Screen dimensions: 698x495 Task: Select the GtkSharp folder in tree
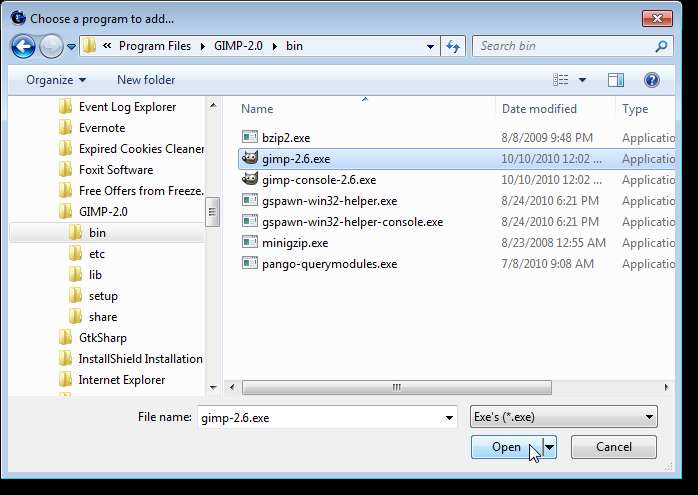click(103, 338)
